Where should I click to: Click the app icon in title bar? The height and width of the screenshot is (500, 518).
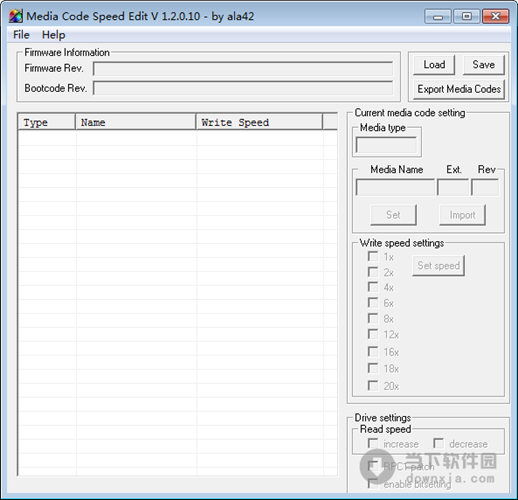[16, 16]
